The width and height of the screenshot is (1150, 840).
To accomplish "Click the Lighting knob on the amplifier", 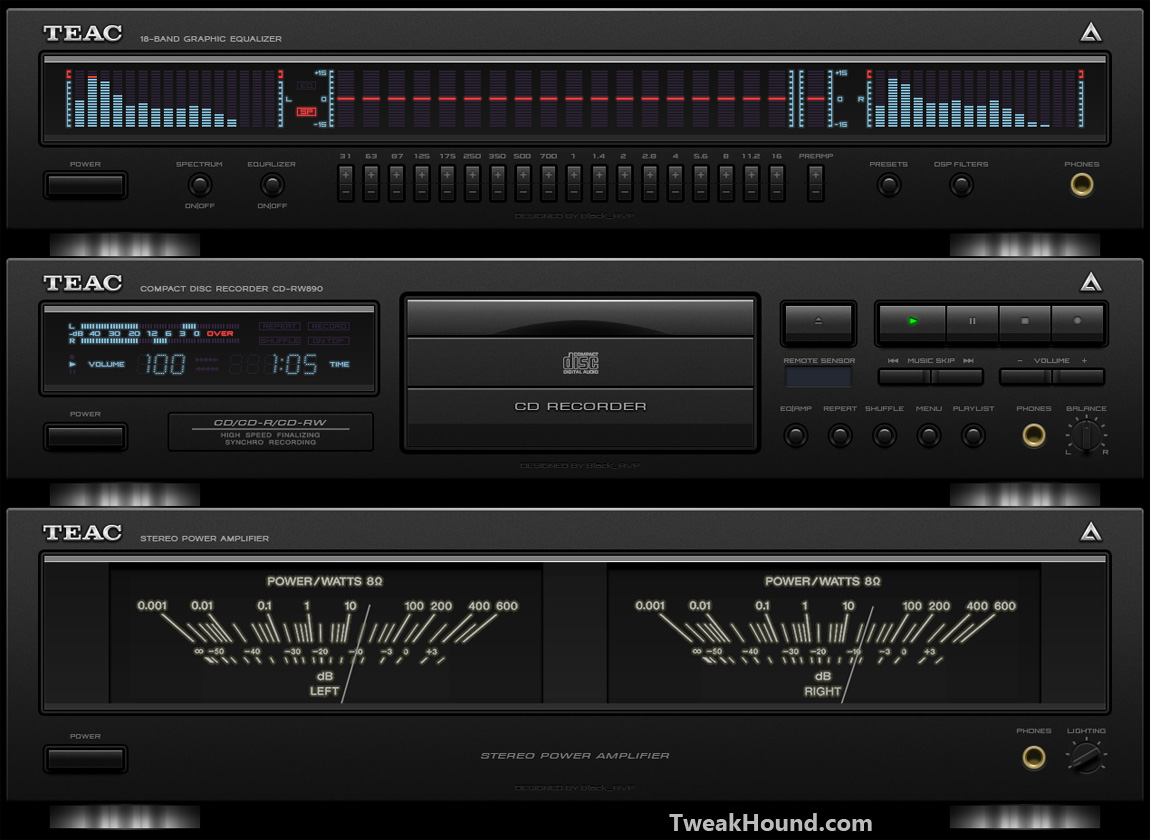I will pyautogui.click(x=1086, y=757).
